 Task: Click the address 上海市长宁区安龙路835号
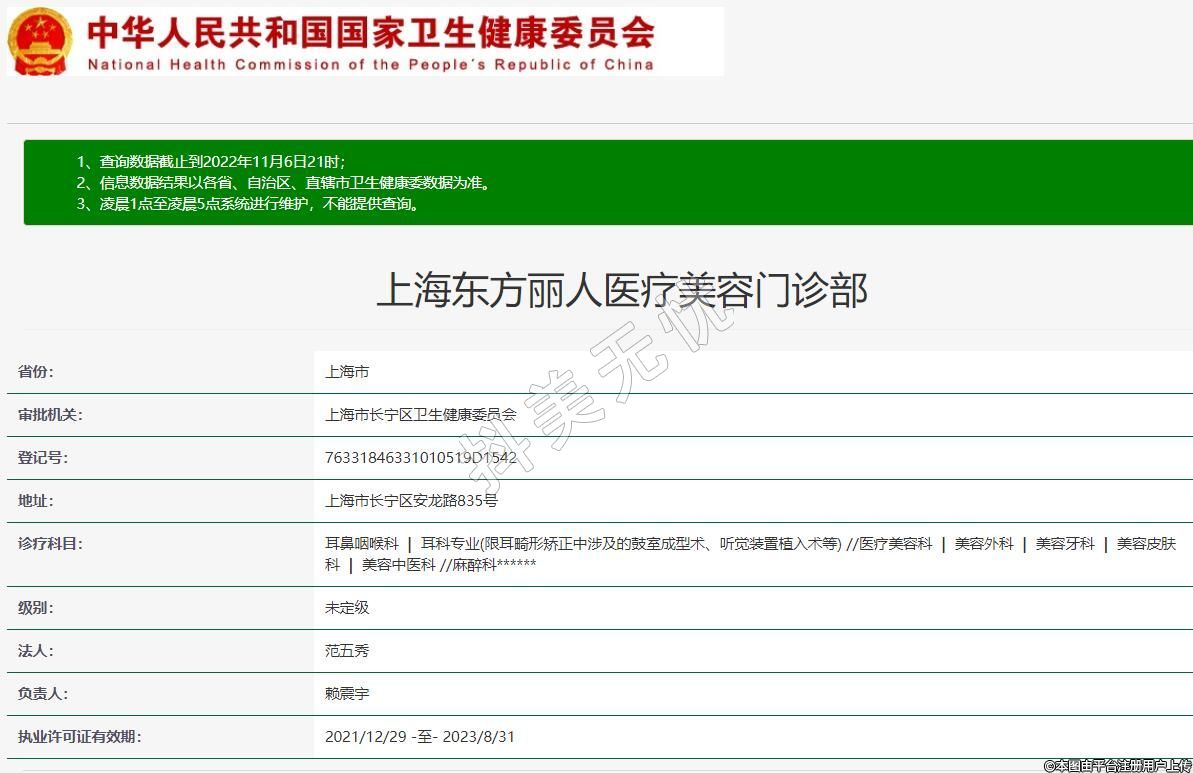(411, 501)
